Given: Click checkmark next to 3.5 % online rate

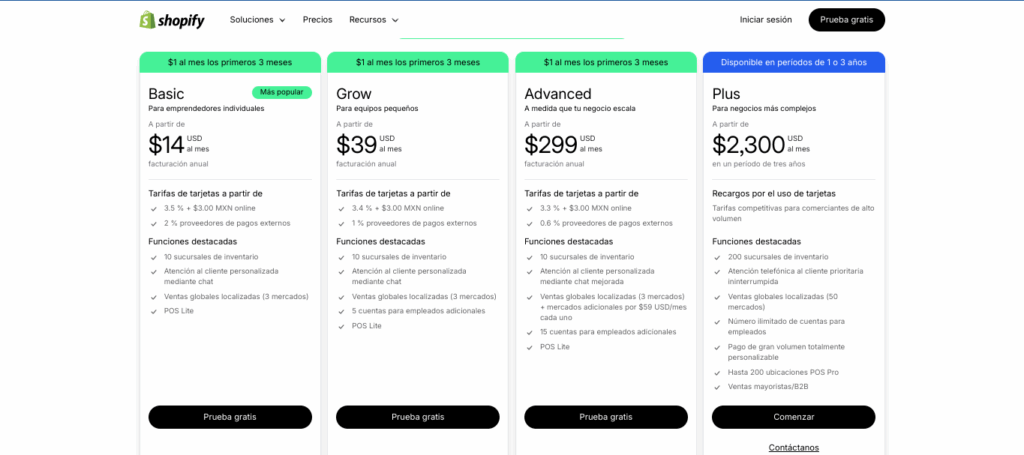Looking at the screenshot, I should 153,209.
